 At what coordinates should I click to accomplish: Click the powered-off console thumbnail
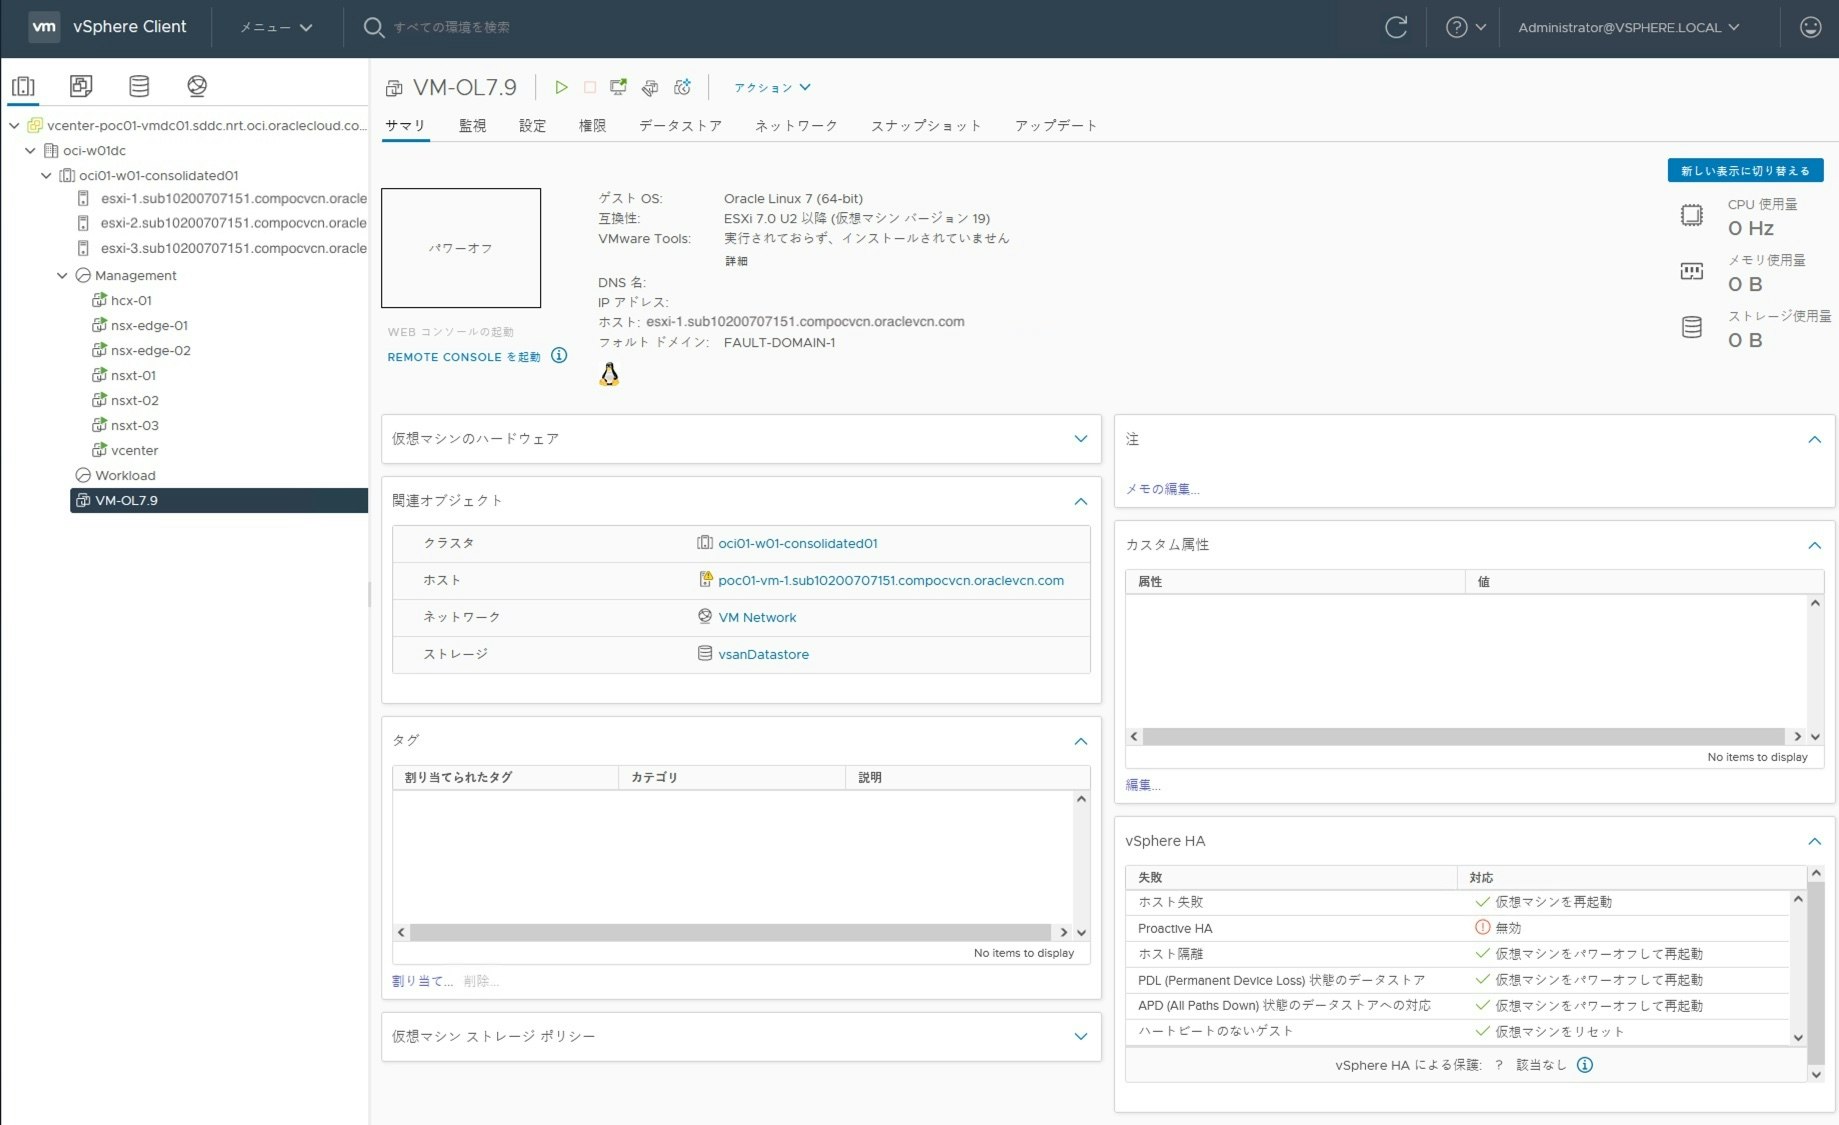(x=461, y=248)
